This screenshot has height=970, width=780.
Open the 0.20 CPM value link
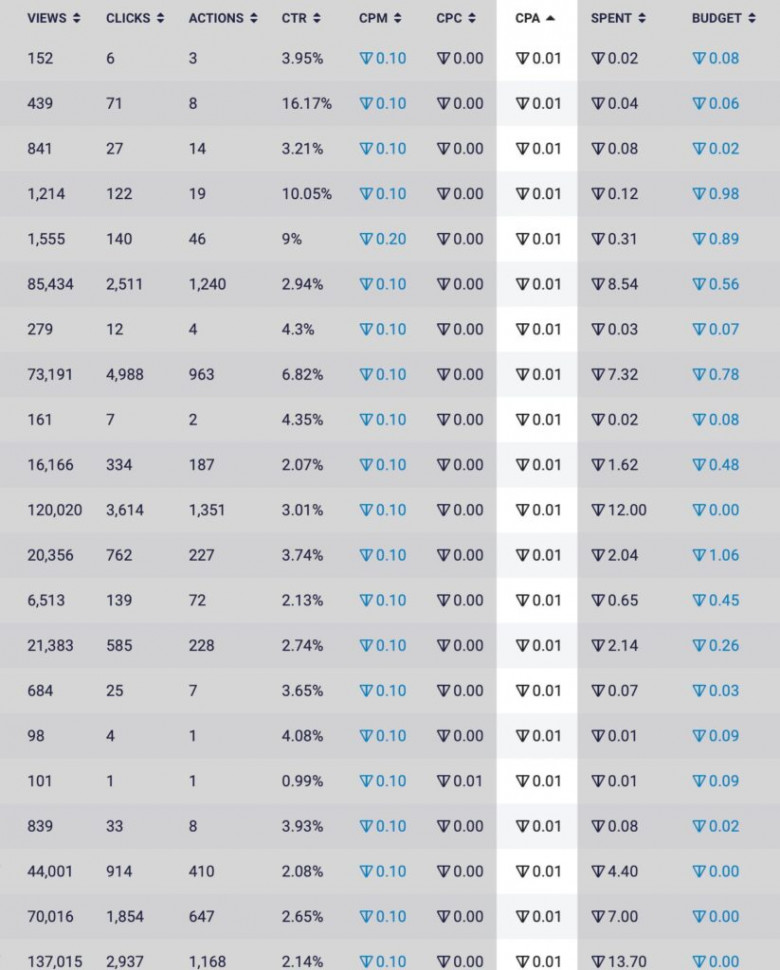(x=383, y=239)
